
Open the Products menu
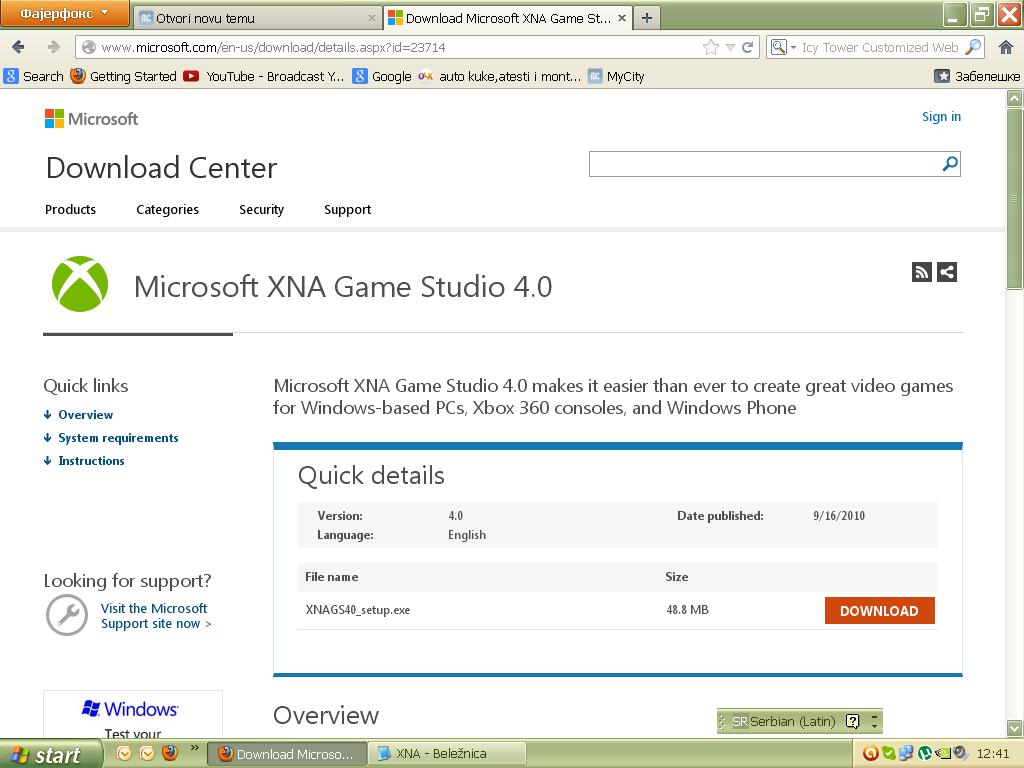click(71, 210)
